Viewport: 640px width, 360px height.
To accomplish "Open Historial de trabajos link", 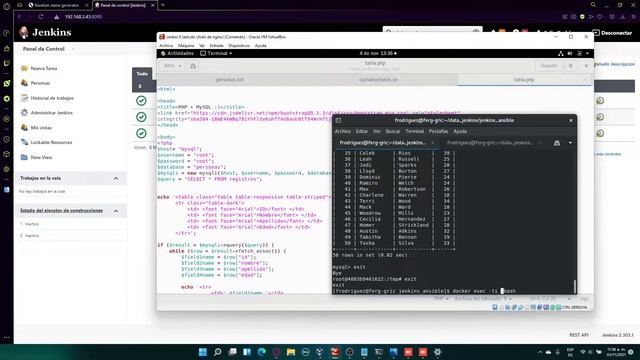I will pyautogui.click(x=52, y=98).
